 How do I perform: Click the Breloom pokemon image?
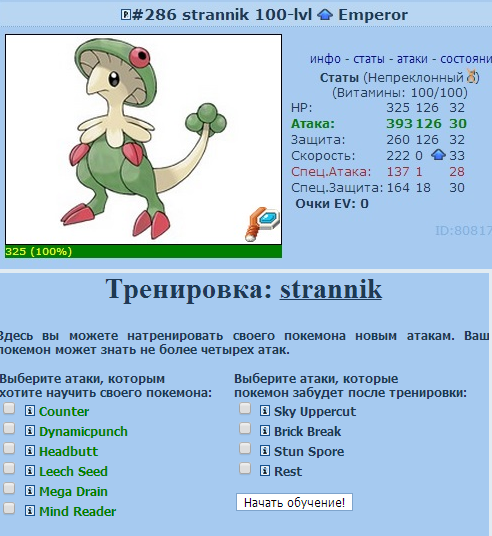point(143,139)
